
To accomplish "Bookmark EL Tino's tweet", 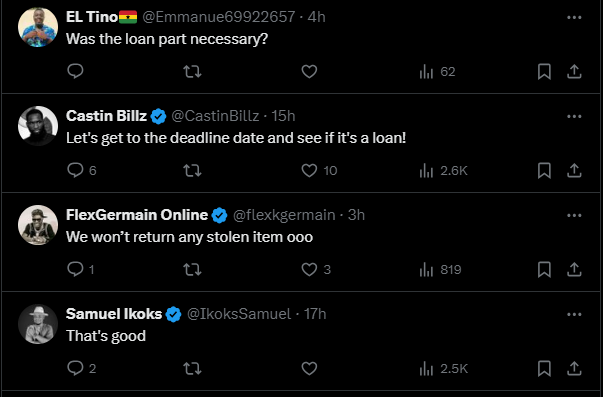I will point(544,72).
